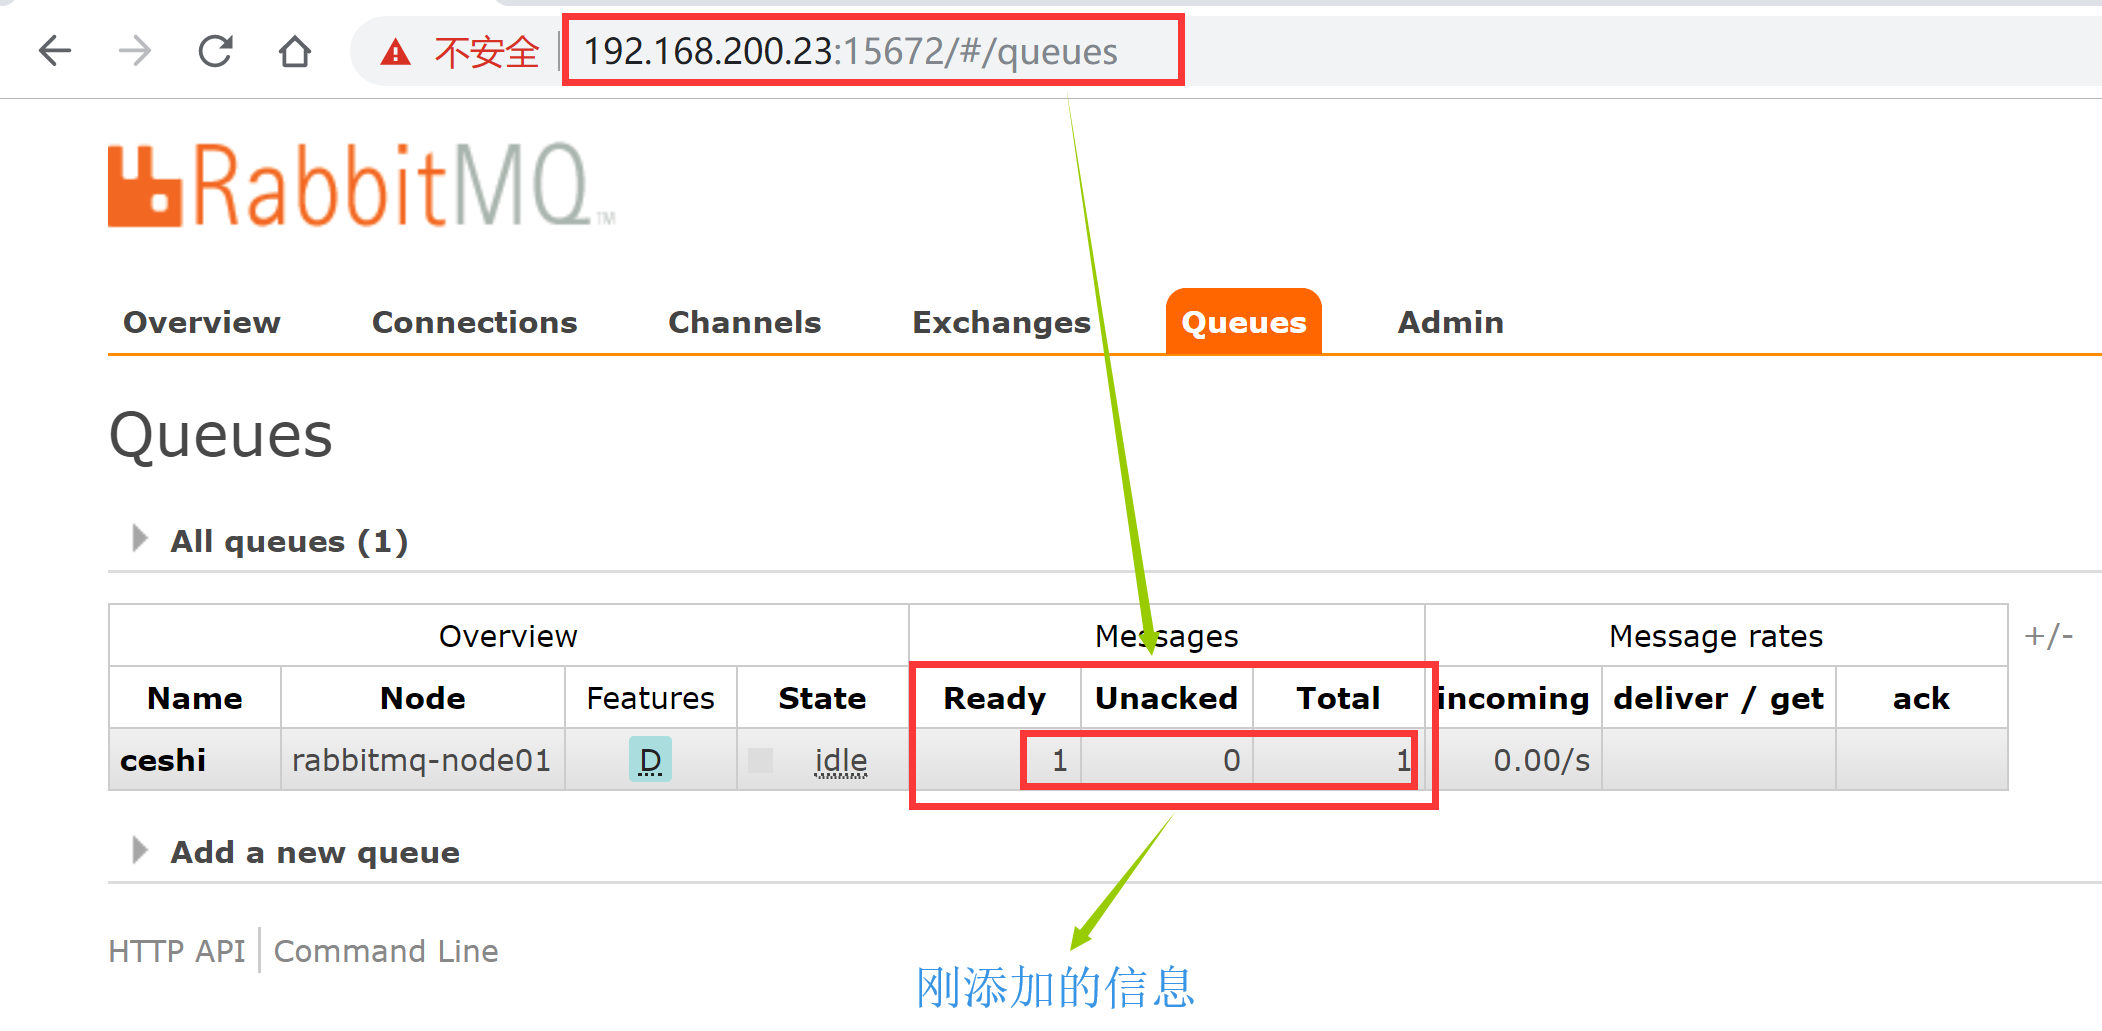Sort queues by incoming rate column
The height and width of the screenshot is (1031, 2102).
[x=1513, y=698]
